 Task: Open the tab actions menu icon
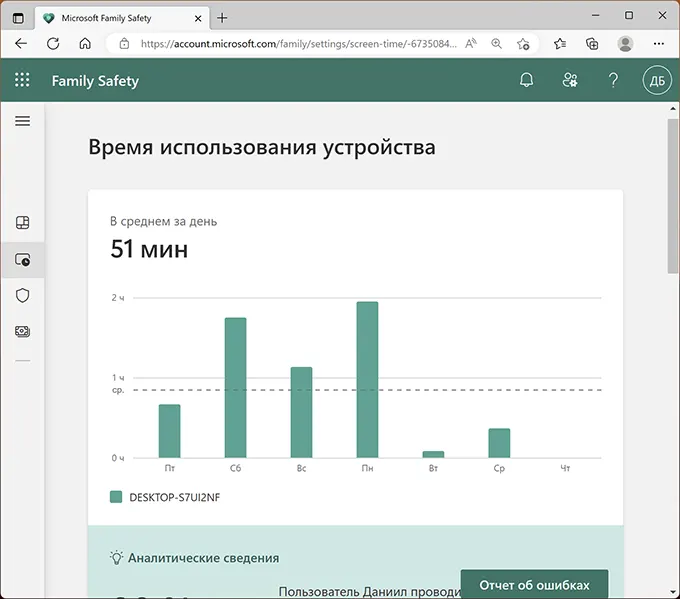click(x=18, y=18)
